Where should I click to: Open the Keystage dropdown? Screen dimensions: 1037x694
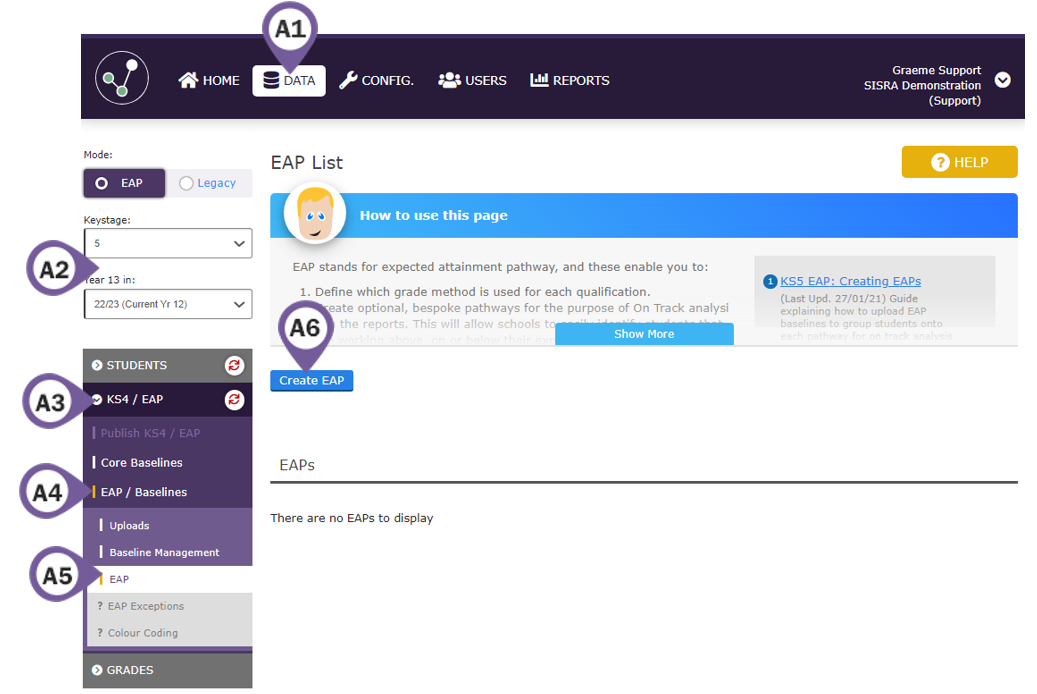(167, 243)
